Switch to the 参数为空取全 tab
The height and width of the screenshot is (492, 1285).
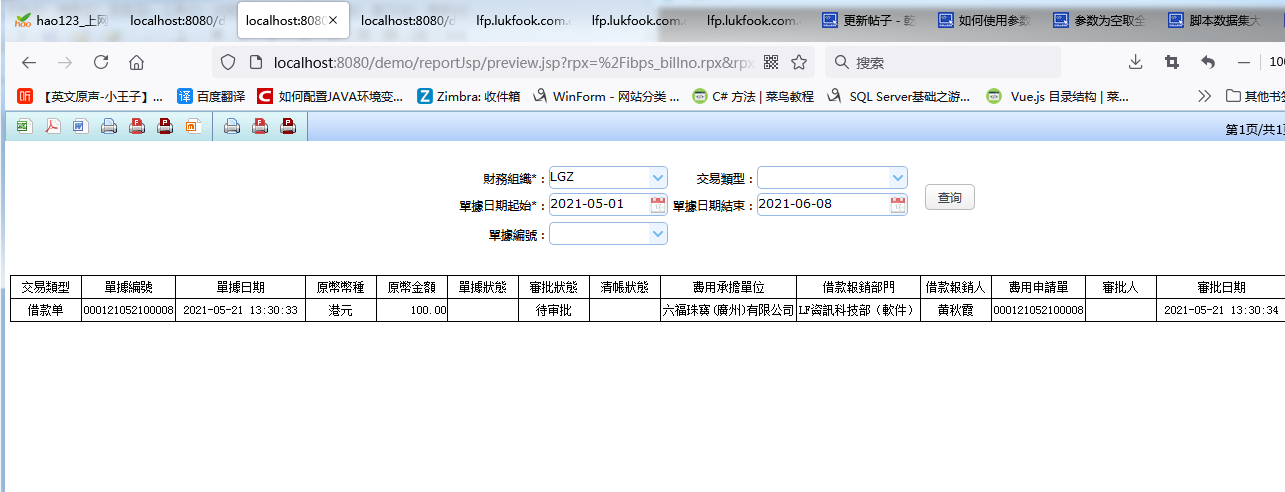[x=1098, y=20]
